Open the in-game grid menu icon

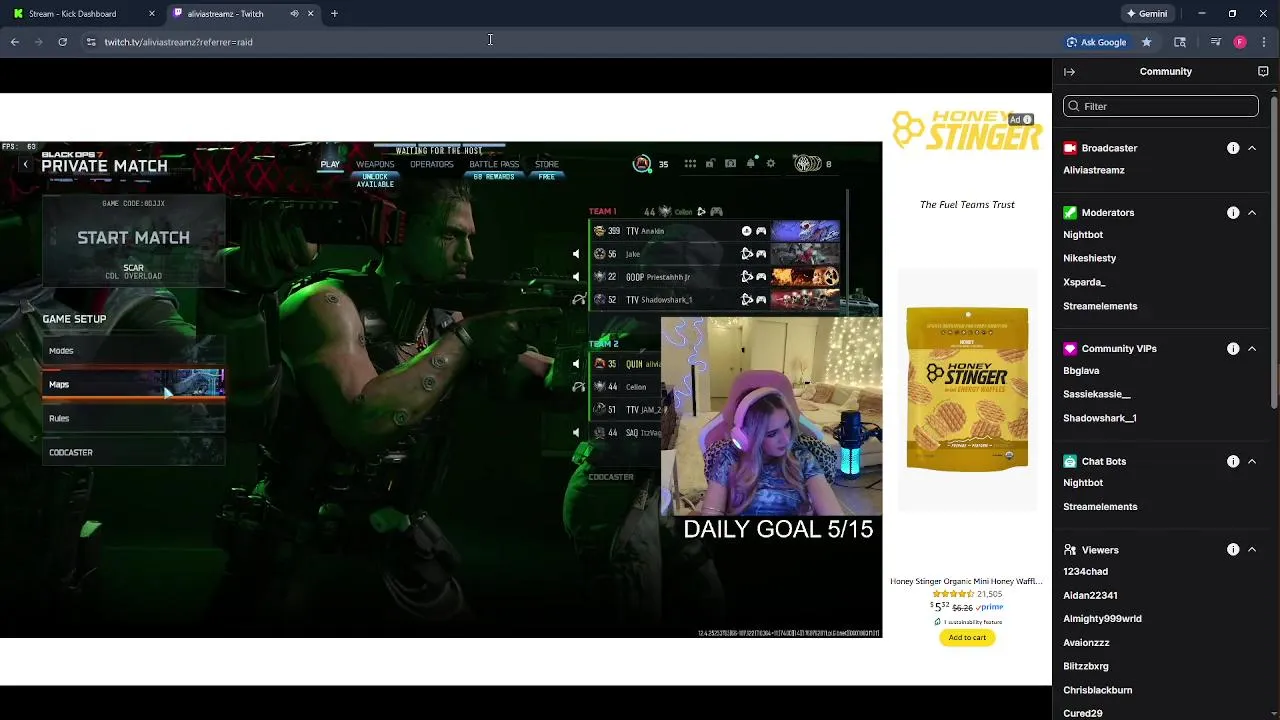coord(690,164)
